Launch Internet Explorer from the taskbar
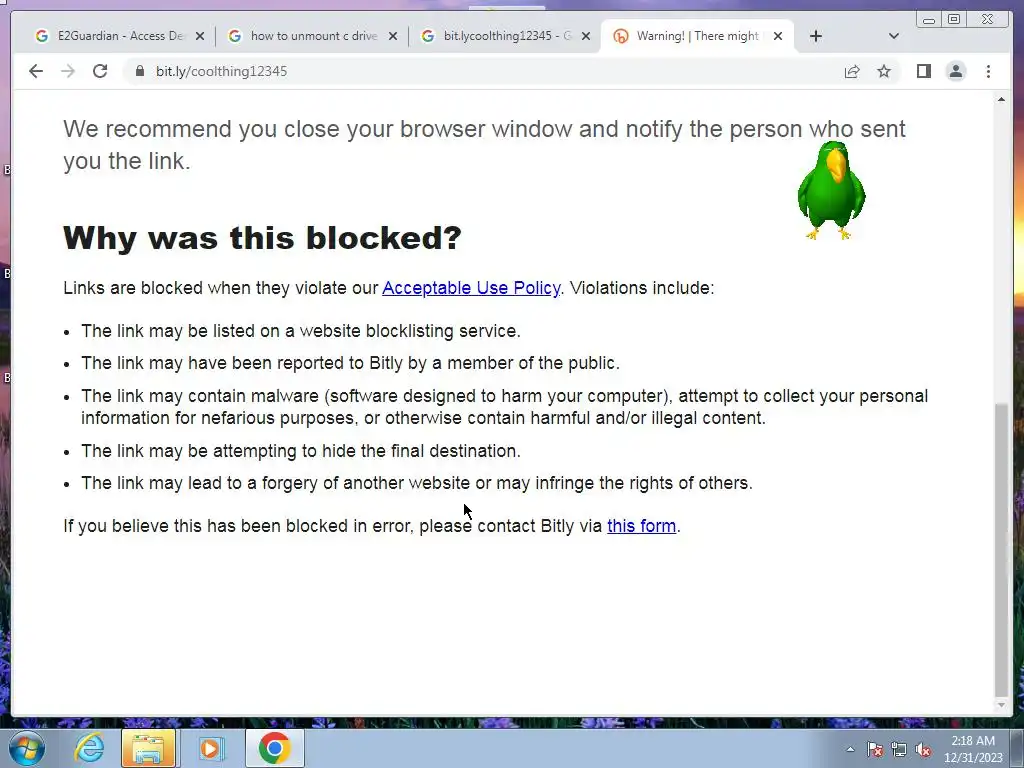 pos(89,748)
